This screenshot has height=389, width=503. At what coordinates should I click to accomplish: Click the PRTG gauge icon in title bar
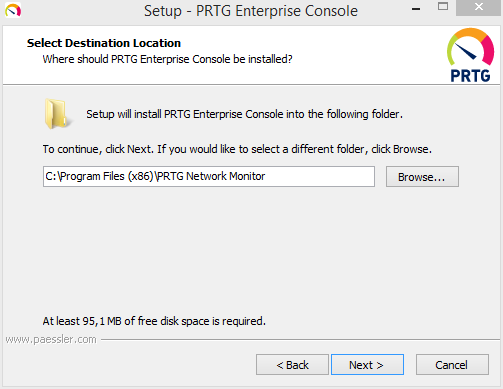click(13, 10)
